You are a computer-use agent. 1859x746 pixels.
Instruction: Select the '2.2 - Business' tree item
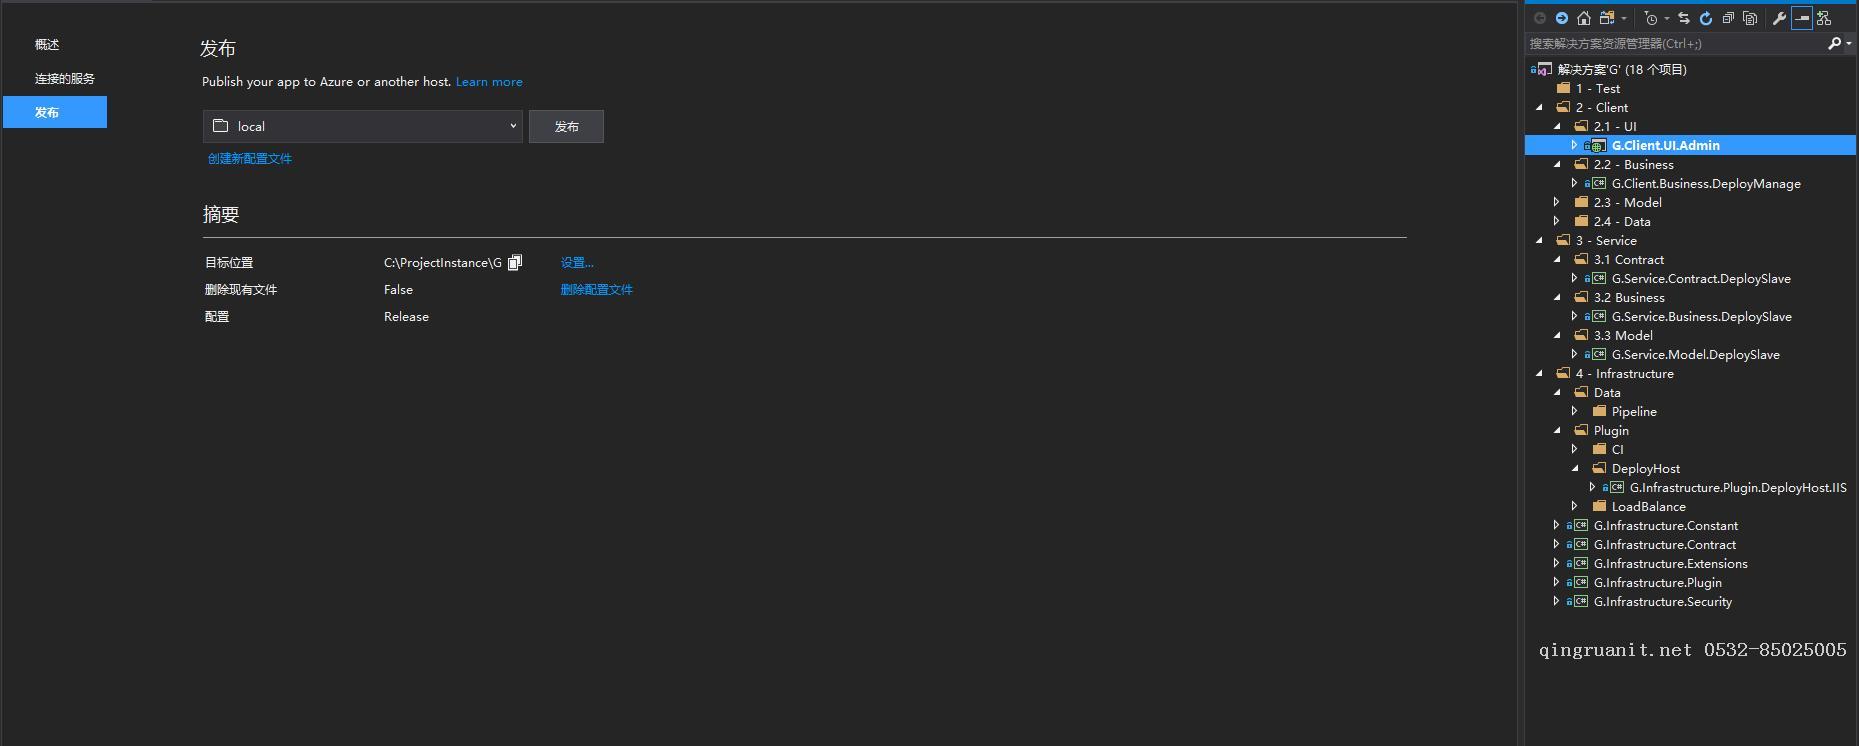(x=1634, y=165)
